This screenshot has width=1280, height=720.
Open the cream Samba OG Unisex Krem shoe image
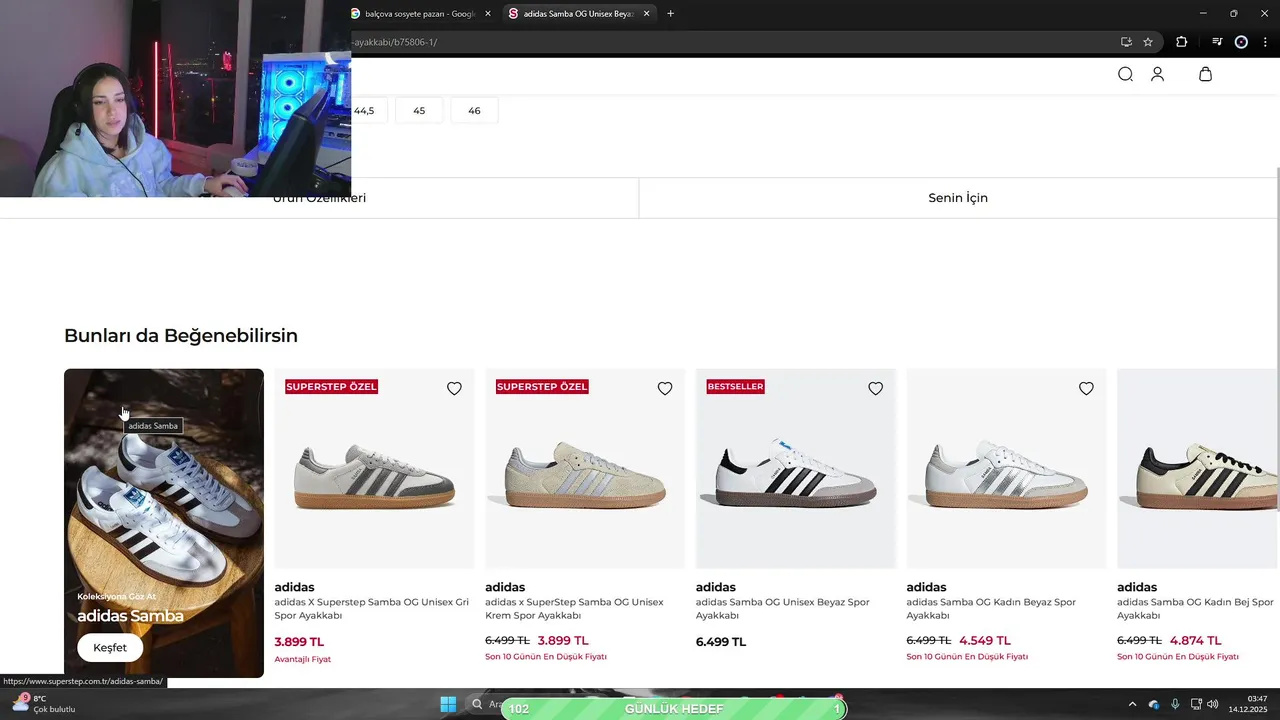585,469
